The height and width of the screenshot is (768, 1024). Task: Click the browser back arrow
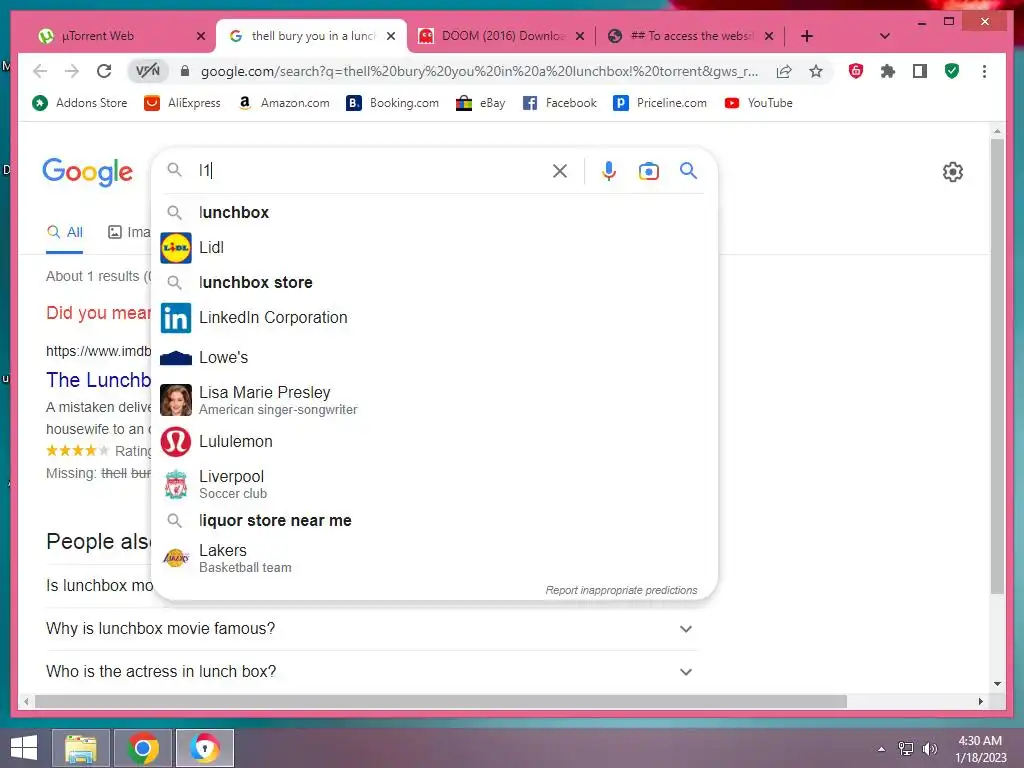[x=40, y=71]
